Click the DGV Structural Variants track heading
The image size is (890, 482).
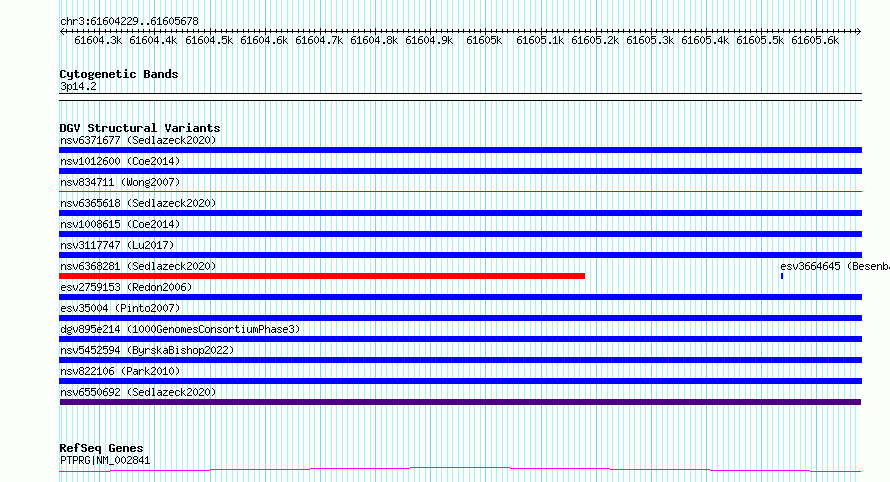coord(140,128)
